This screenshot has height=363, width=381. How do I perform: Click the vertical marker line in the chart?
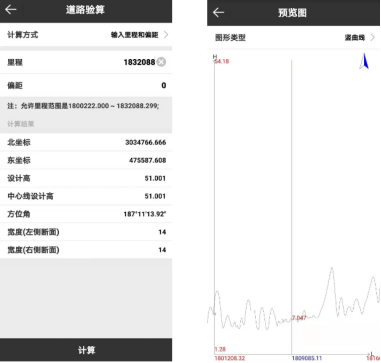tap(291, 207)
